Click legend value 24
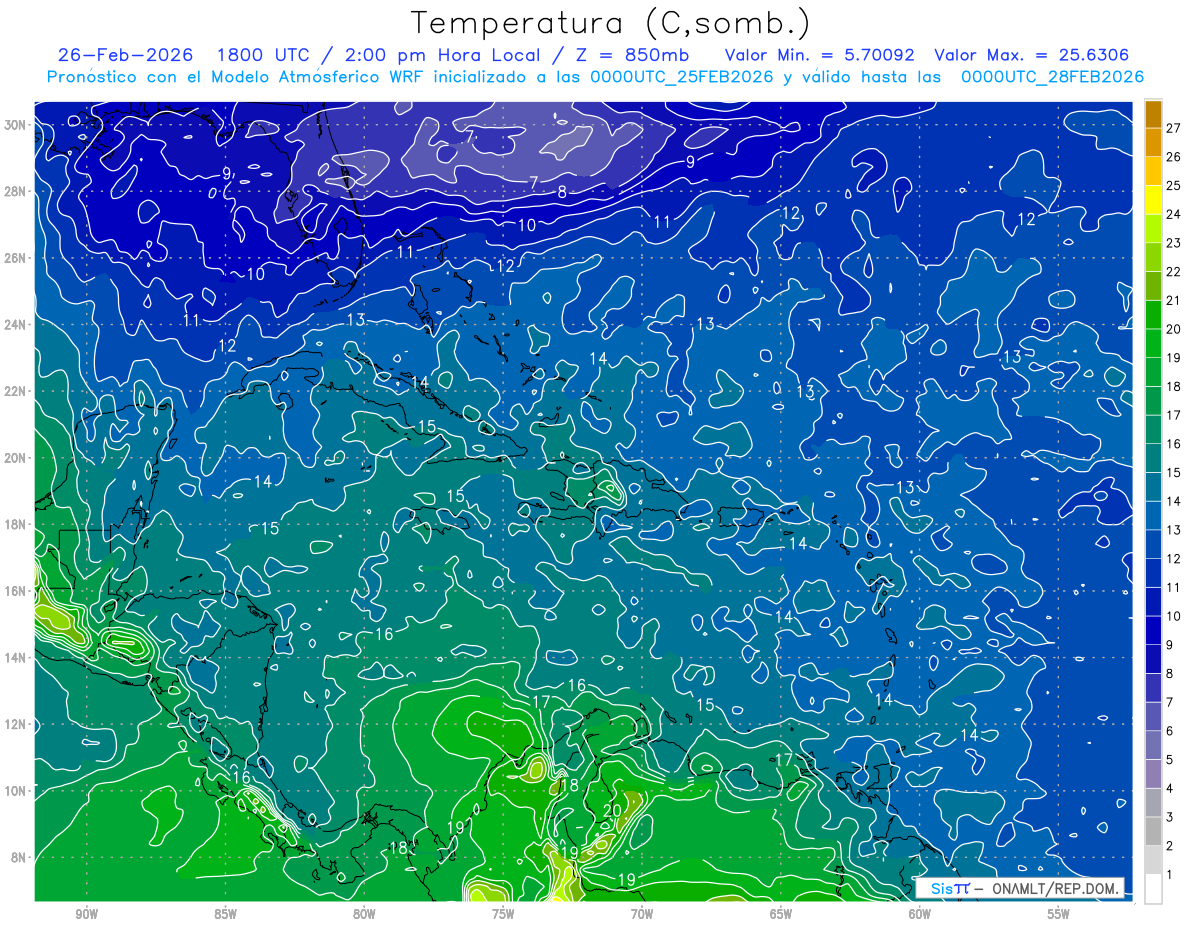This screenshot has height=927, width=1200. point(1174,214)
